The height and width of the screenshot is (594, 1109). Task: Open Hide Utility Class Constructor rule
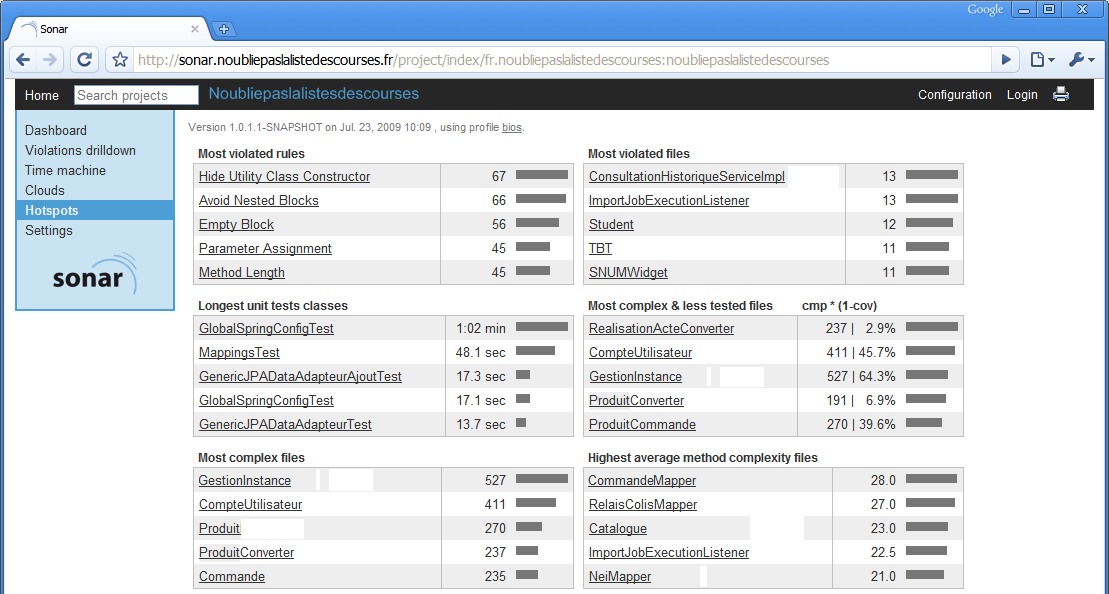tap(284, 177)
